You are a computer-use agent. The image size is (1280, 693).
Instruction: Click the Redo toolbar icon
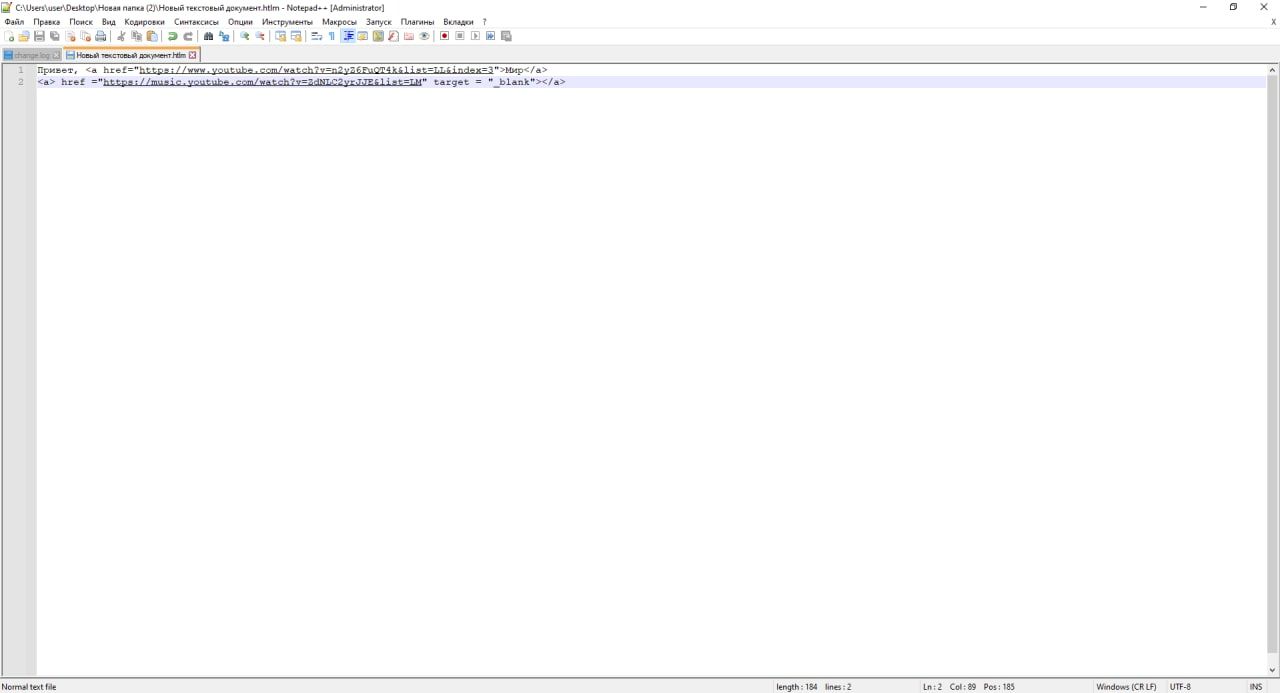pos(187,36)
